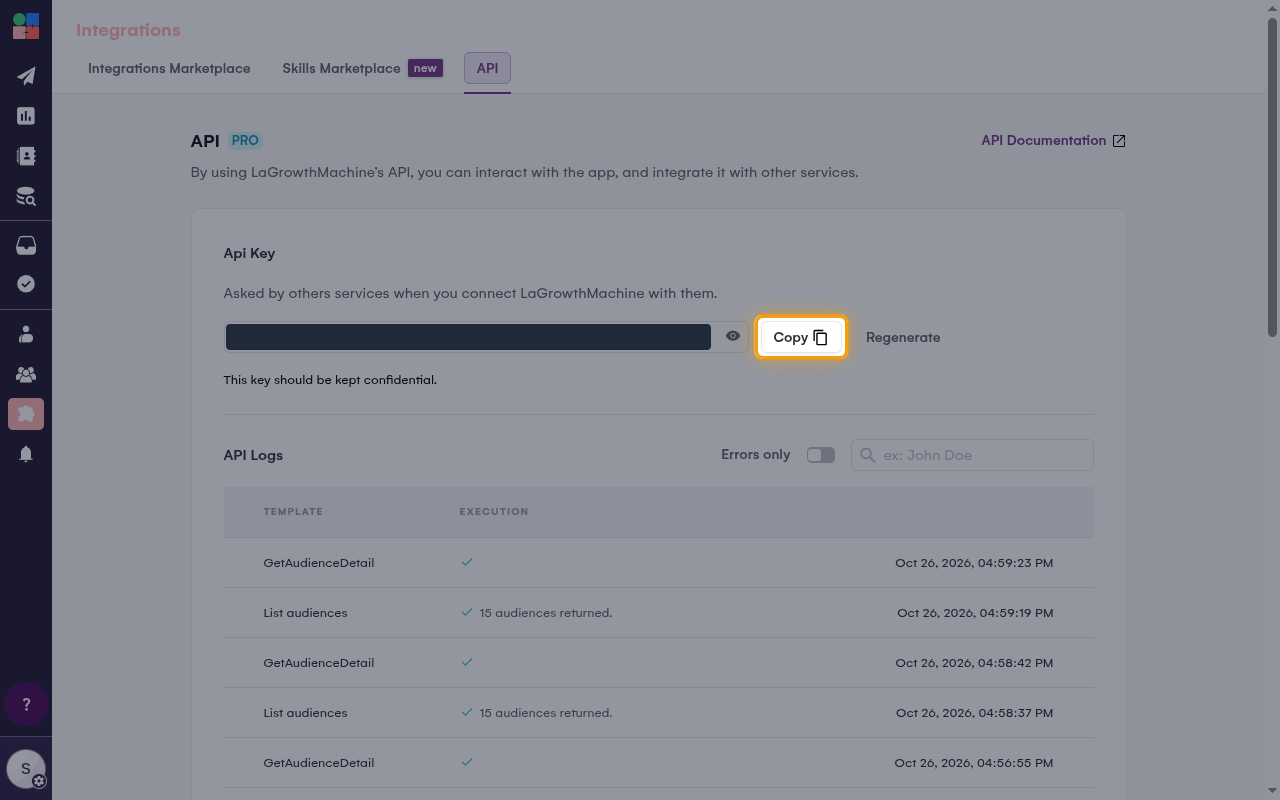
Task: Select the API tab
Action: pos(487,69)
